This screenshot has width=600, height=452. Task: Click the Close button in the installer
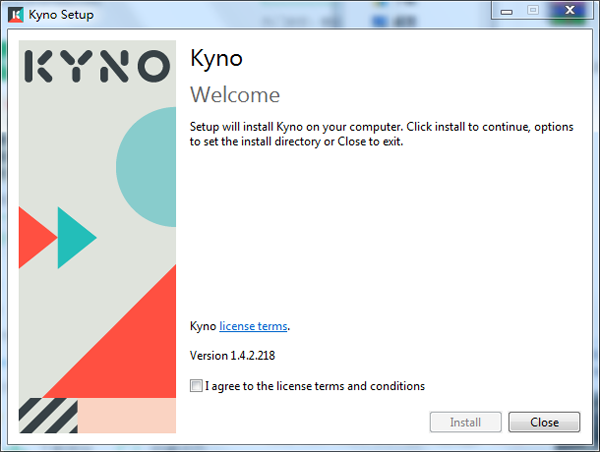pos(544,422)
